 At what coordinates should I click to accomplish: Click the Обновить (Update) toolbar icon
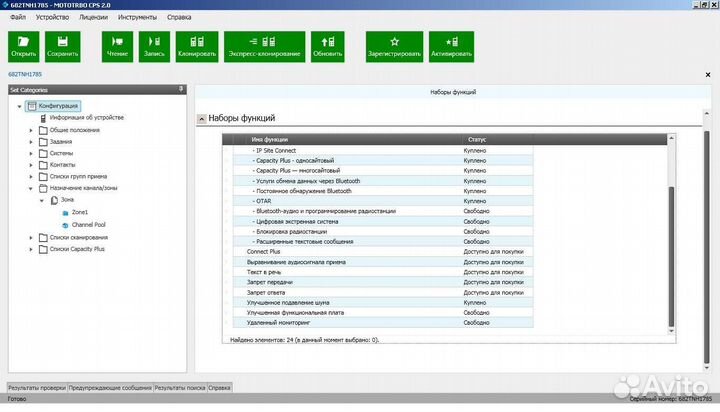pos(327,45)
